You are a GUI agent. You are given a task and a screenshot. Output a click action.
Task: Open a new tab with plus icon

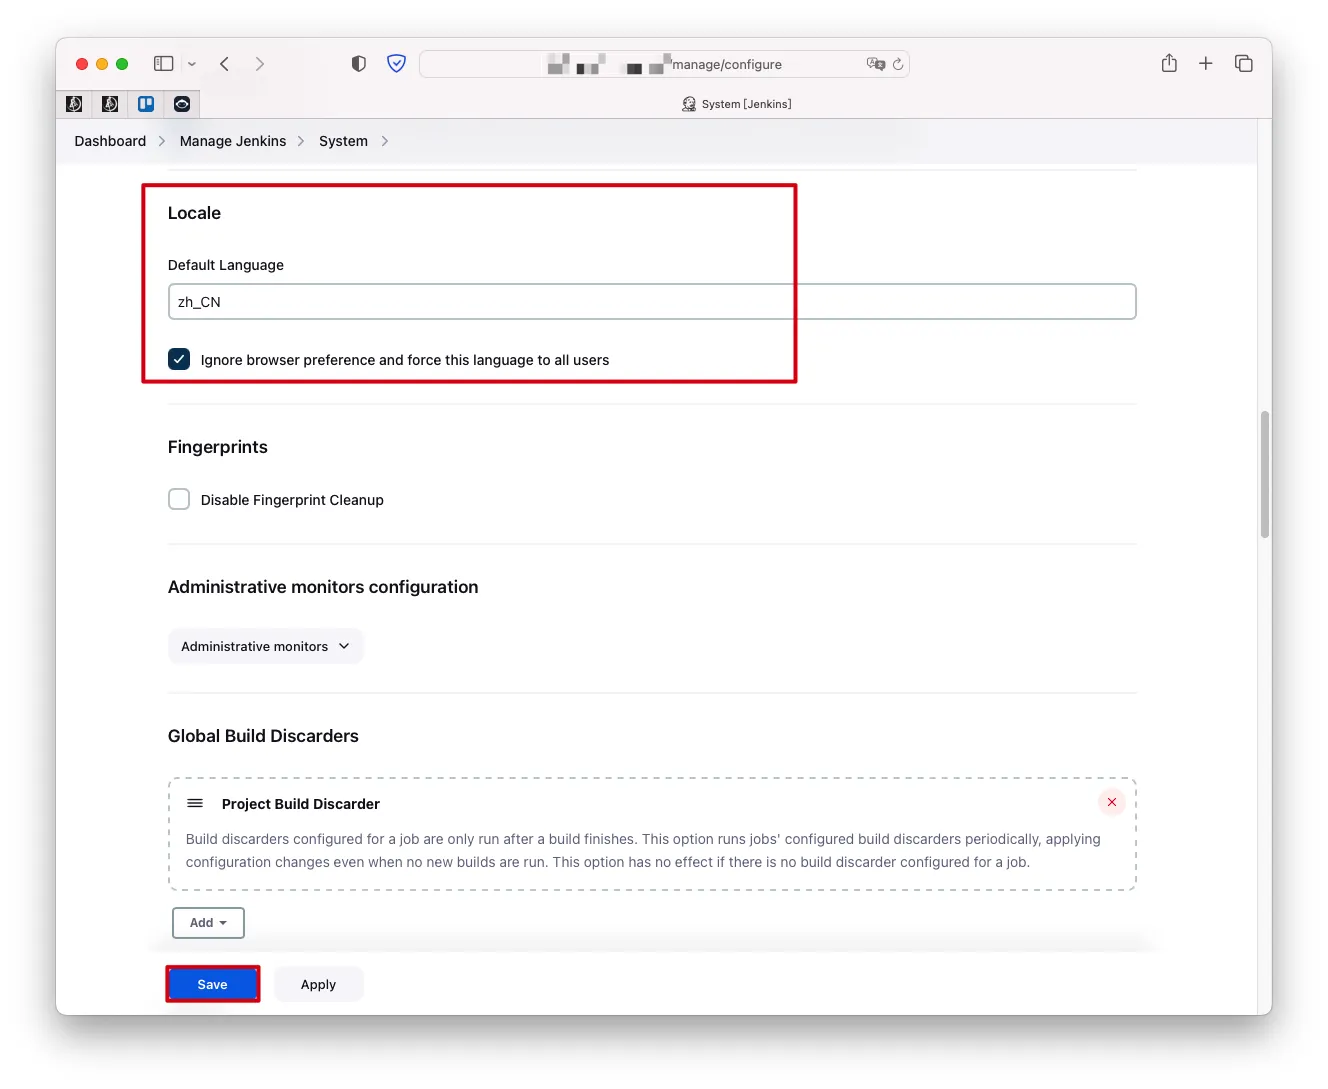click(x=1206, y=64)
